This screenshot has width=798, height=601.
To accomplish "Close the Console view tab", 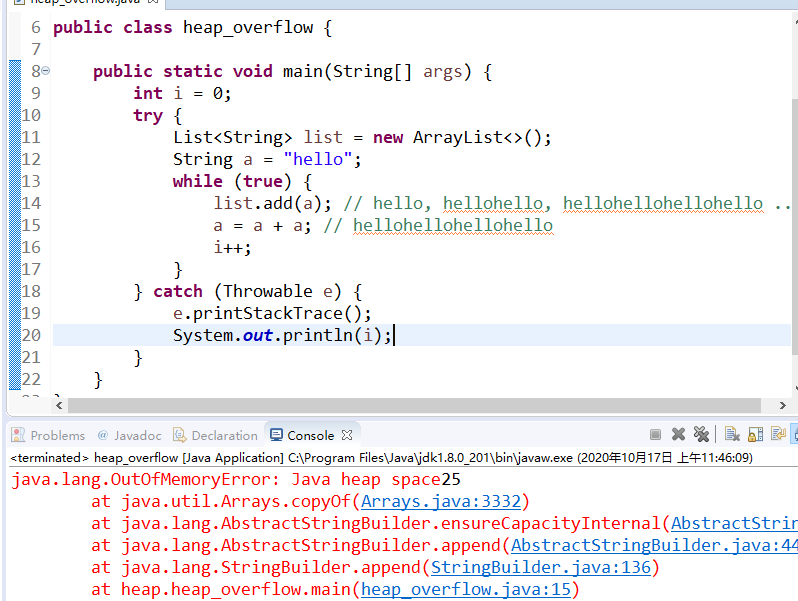I will coord(347,435).
